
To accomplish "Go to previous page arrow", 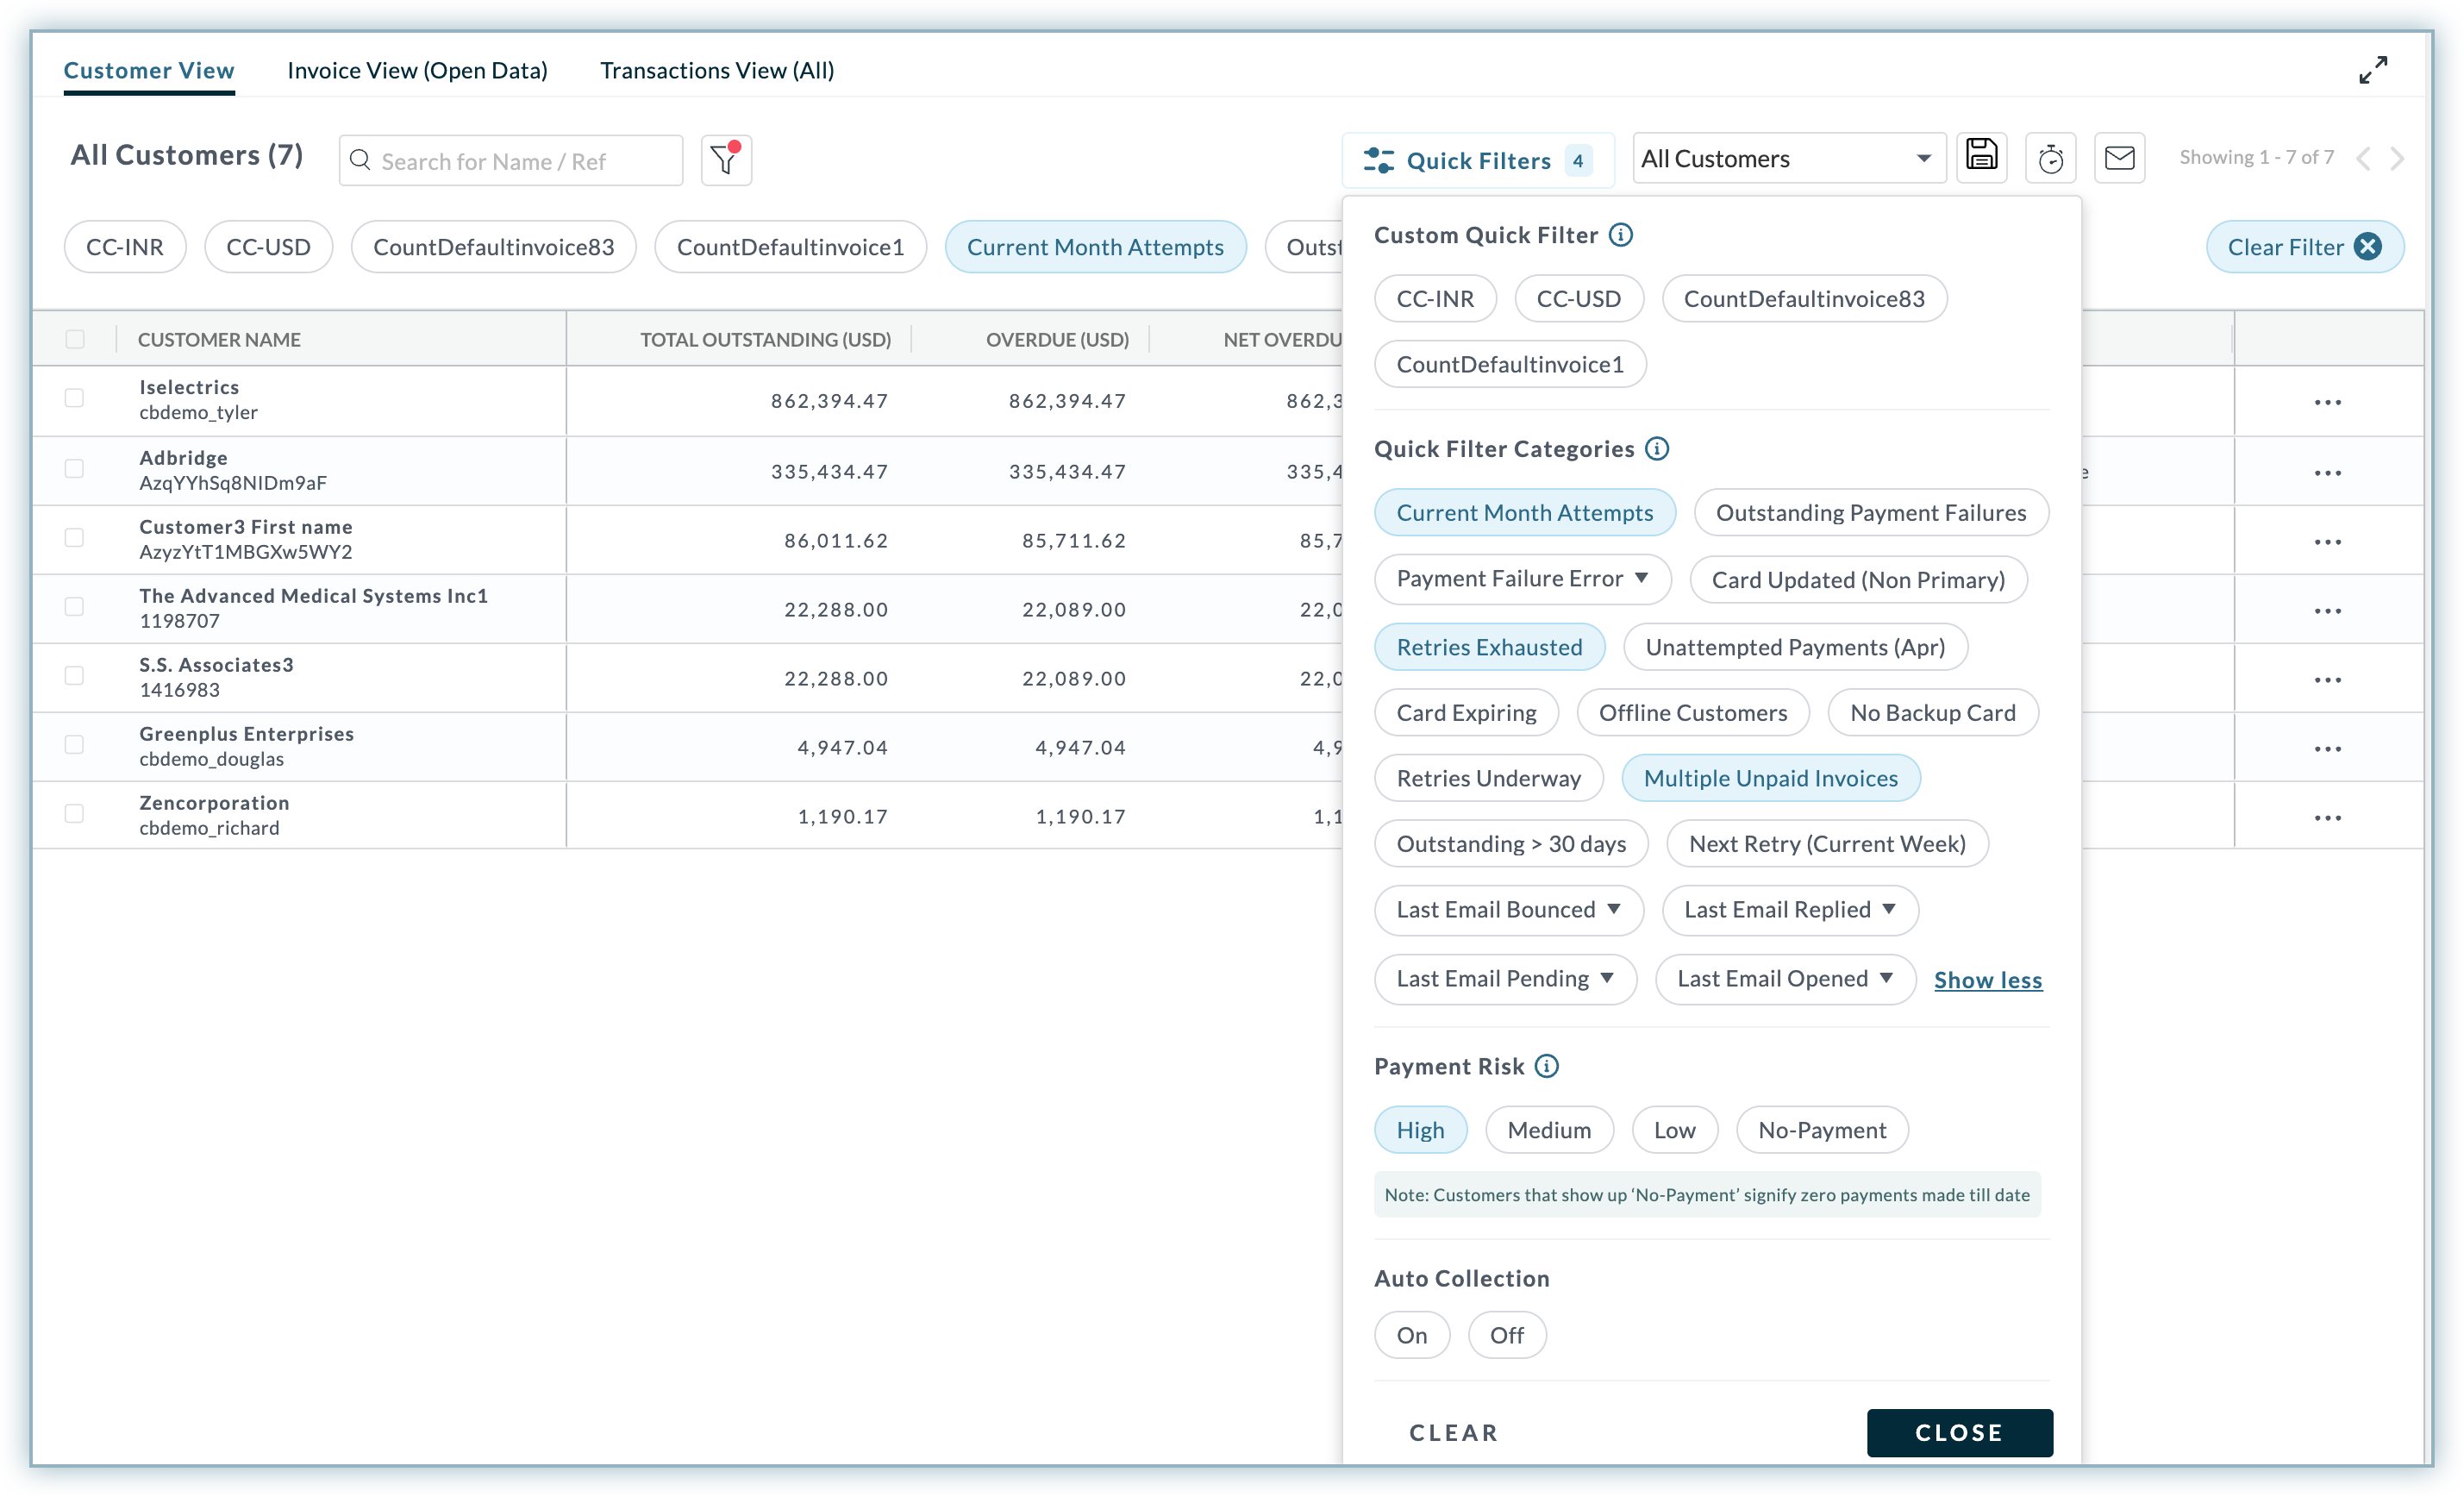I will pos(2363,158).
